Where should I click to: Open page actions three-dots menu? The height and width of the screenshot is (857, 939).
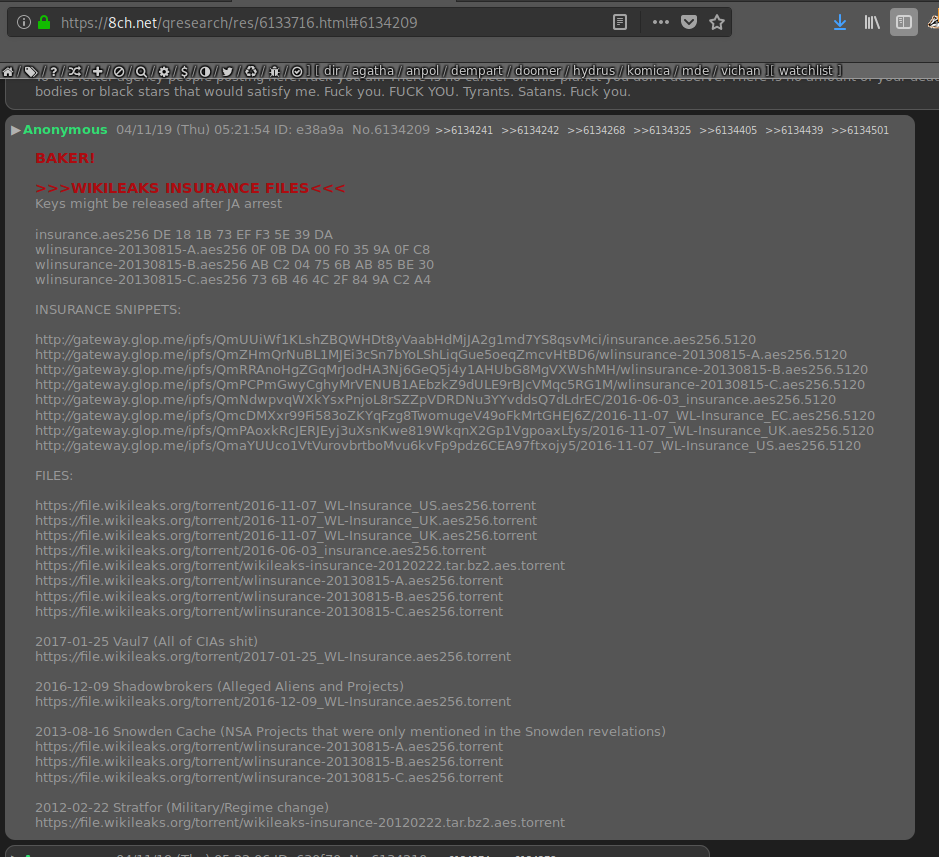click(x=661, y=23)
